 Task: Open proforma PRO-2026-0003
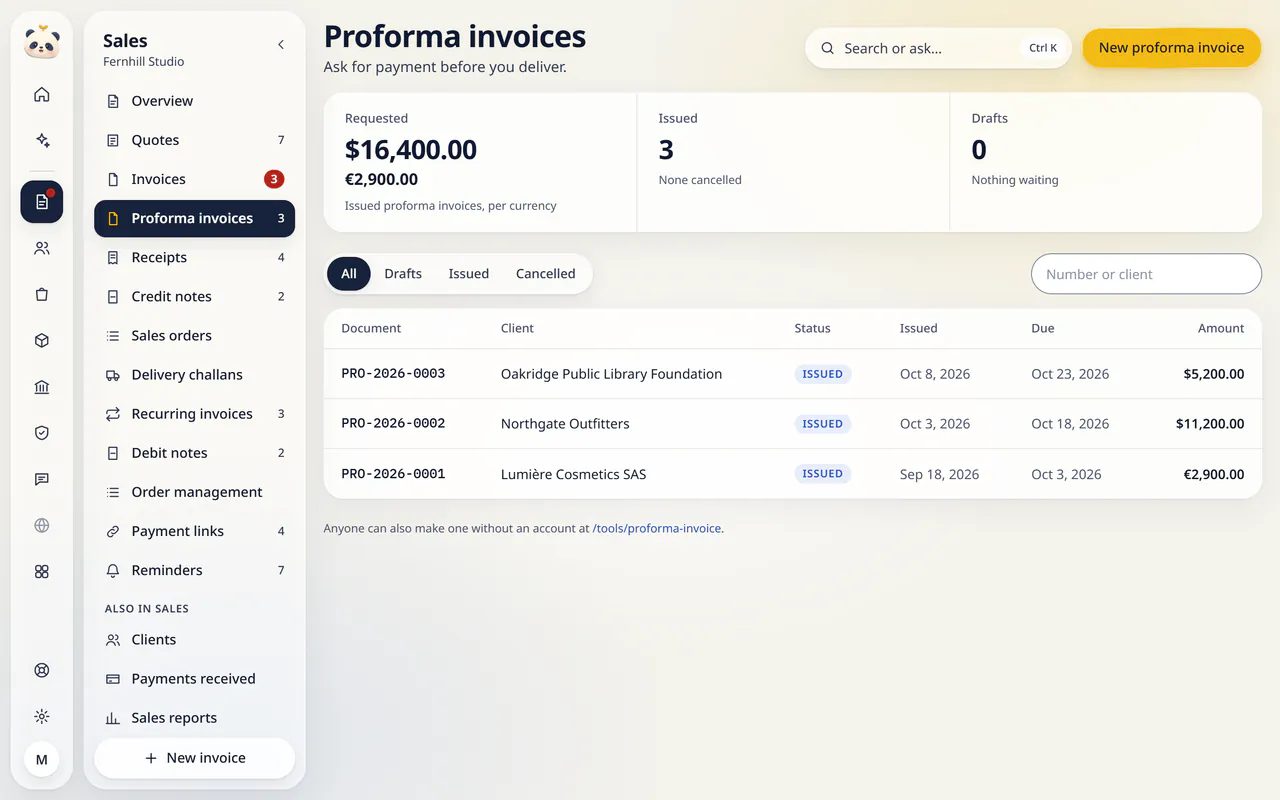tap(393, 374)
